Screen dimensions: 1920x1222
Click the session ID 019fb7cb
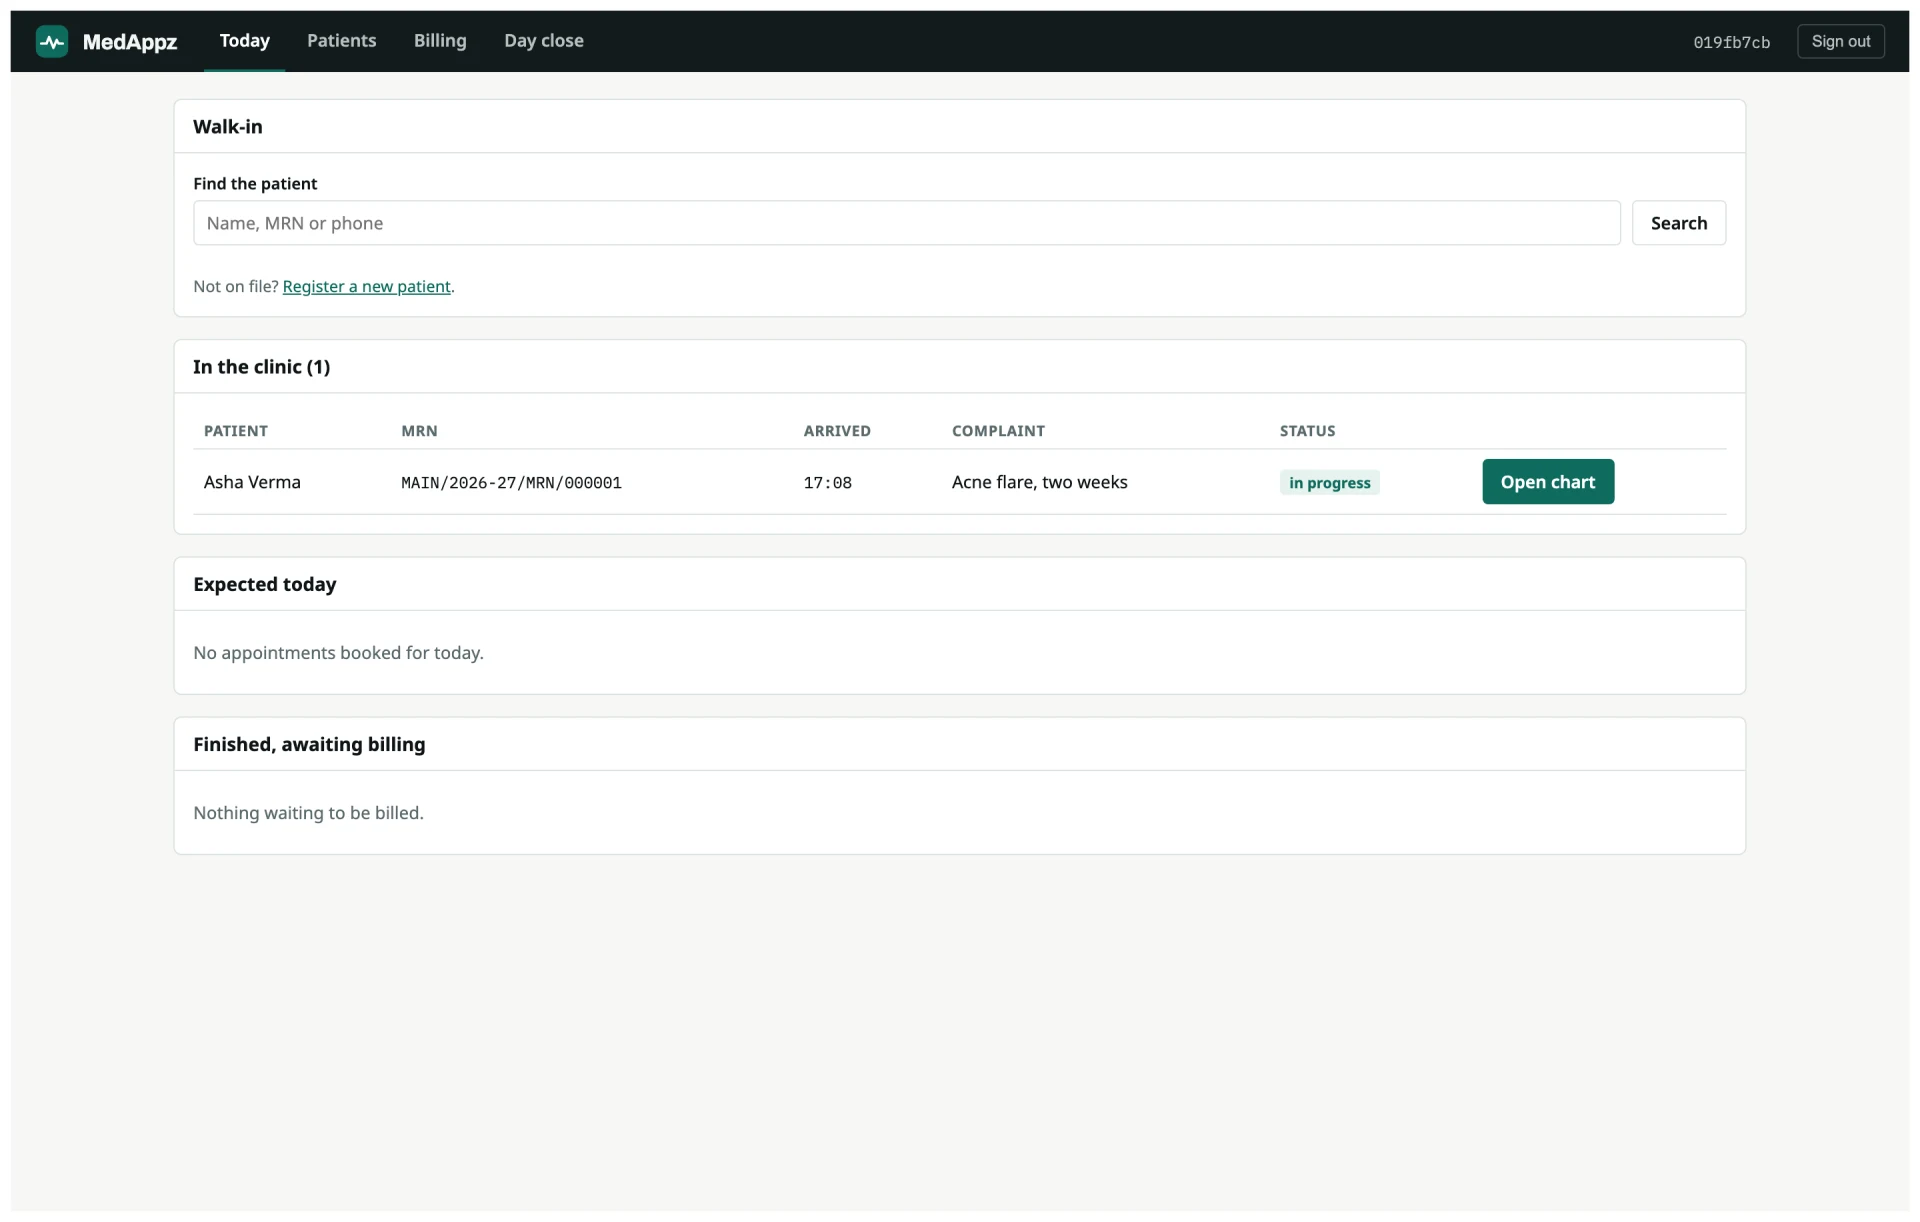[1731, 42]
